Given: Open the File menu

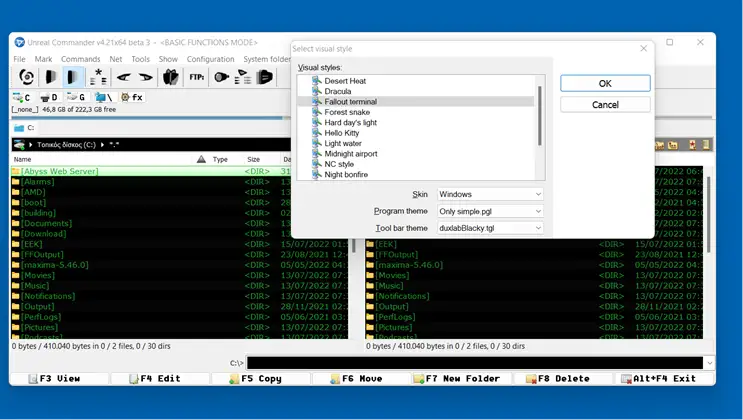Looking at the screenshot, I should point(19,59).
